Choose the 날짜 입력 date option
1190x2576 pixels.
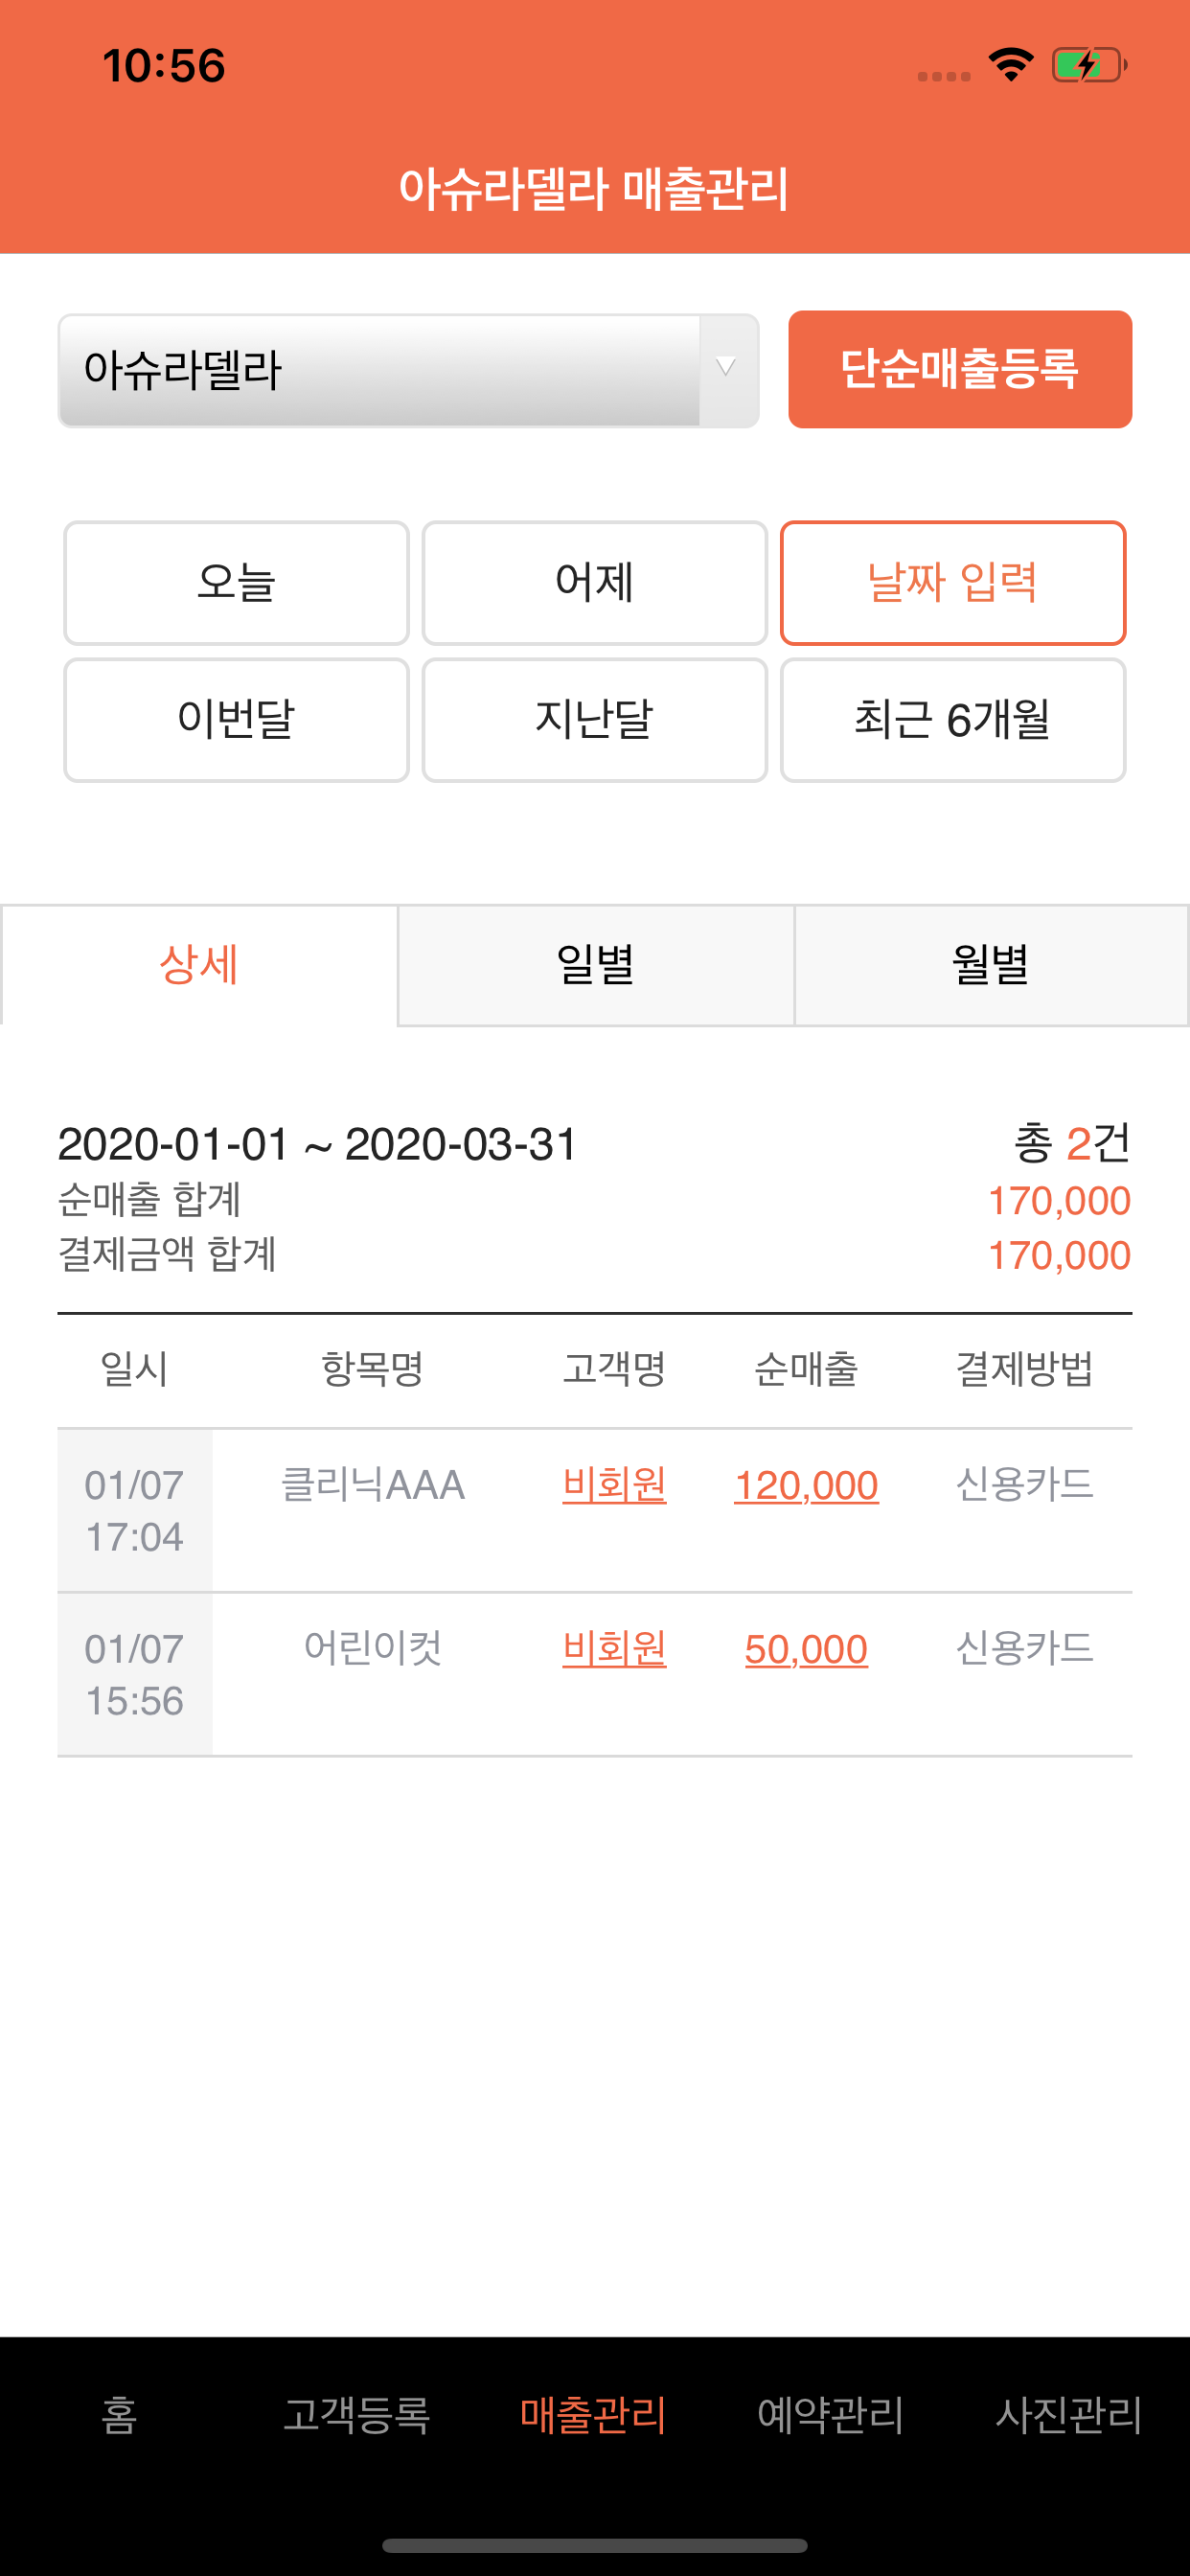(x=953, y=582)
